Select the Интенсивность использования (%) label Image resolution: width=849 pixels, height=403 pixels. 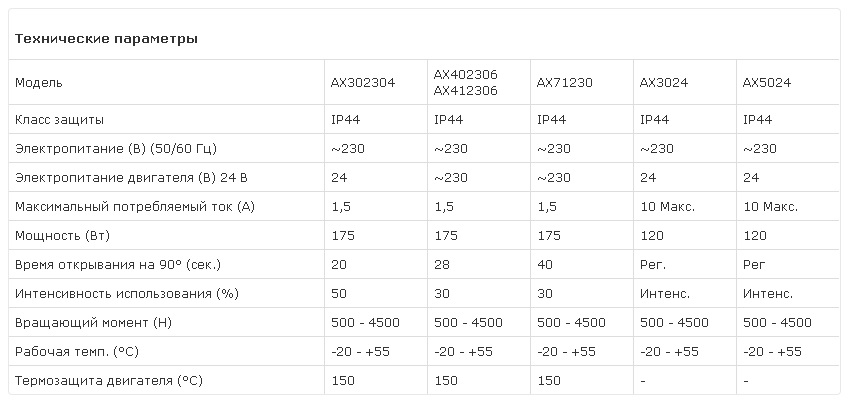pyautogui.click(x=127, y=294)
